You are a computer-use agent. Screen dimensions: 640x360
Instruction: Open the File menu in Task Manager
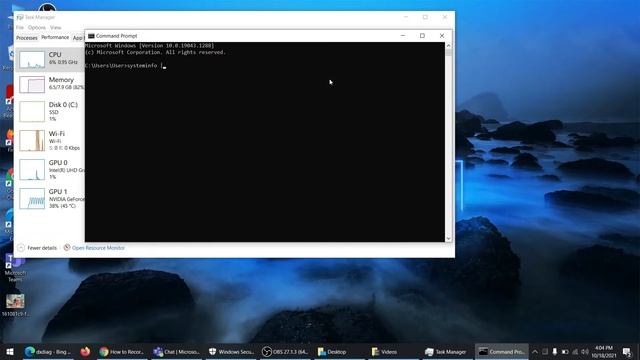(20, 27)
